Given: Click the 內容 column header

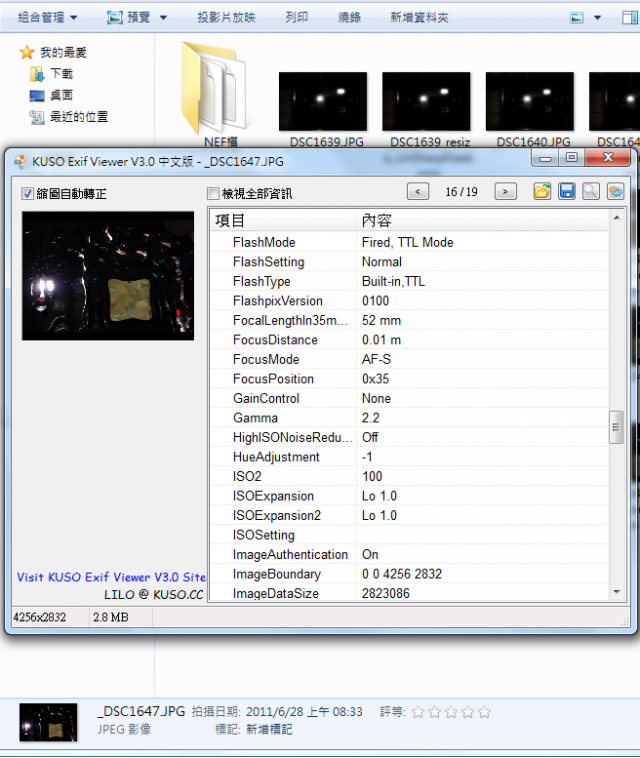Looking at the screenshot, I should pos(482,220).
